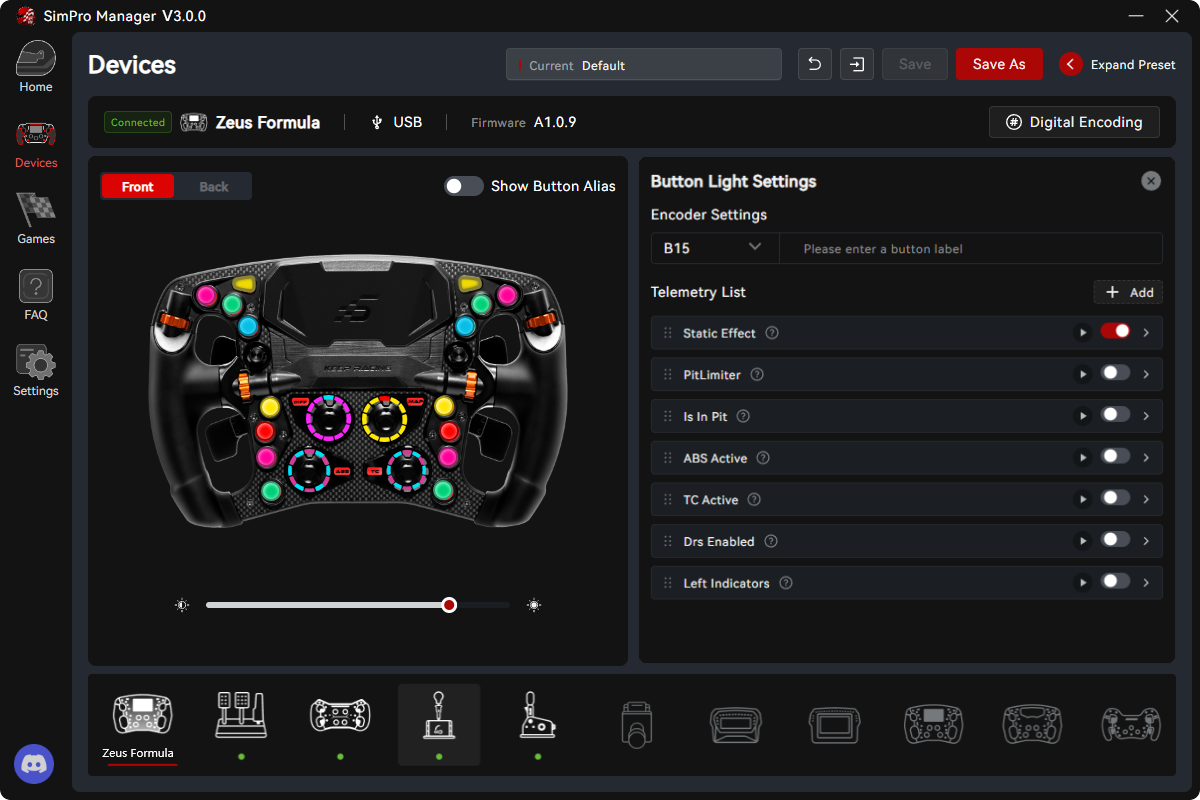Click help icon next to PitLimiter
The height and width of the screenshot is (800, 1200).
[757, 375]
